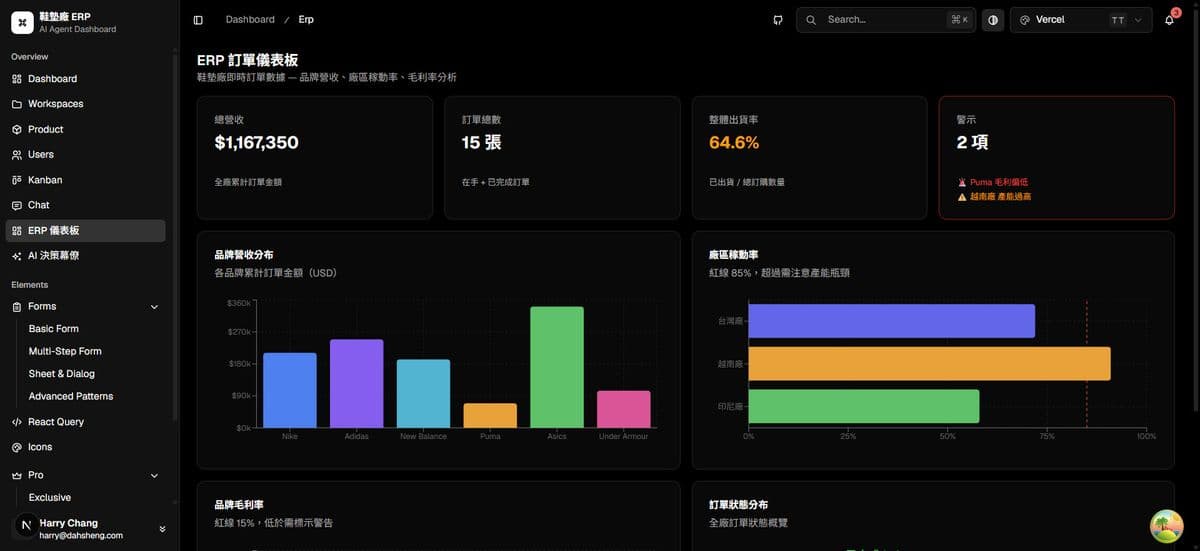Click the Dashboard grid icon
This screenshot has width=1200, height=551.
click(17, 79)
